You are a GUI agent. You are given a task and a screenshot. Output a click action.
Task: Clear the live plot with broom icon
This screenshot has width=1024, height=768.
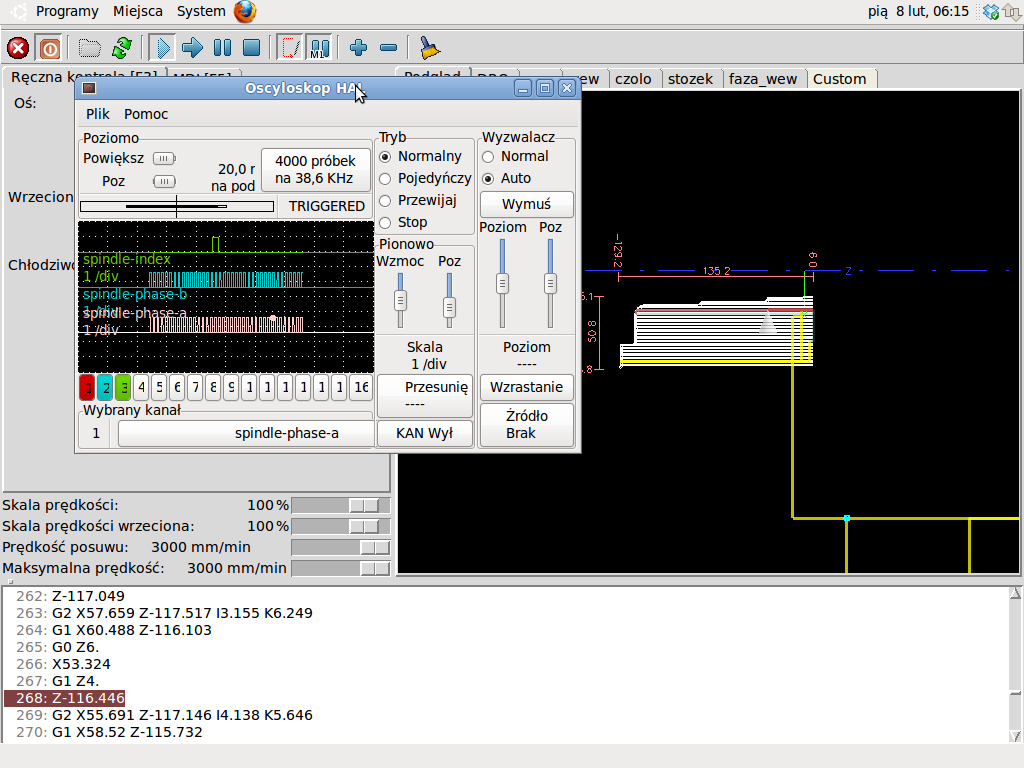(429, 48)
